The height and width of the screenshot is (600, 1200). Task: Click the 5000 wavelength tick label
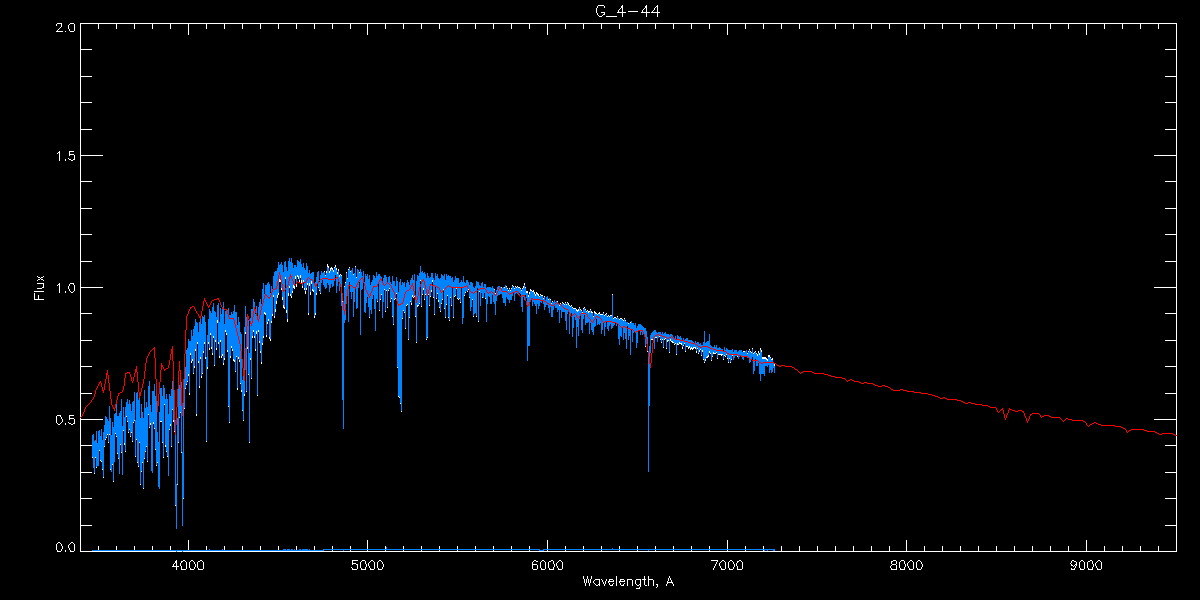[x=367, y=565]
